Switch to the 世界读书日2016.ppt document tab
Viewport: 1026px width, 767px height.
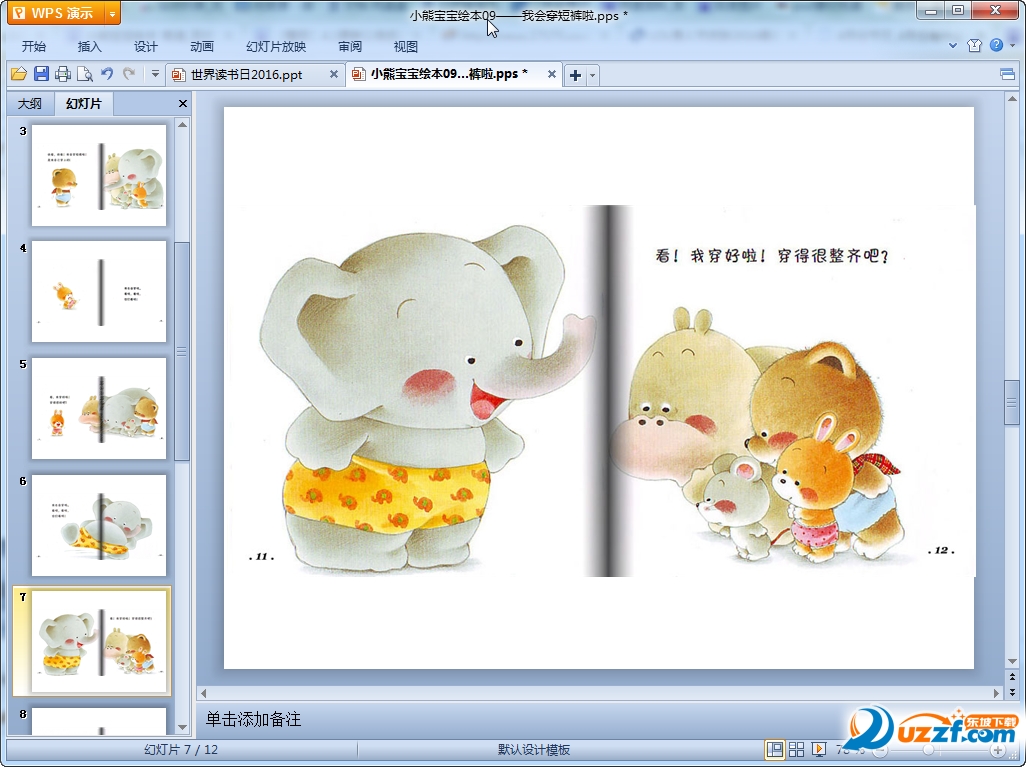[247, 75]
